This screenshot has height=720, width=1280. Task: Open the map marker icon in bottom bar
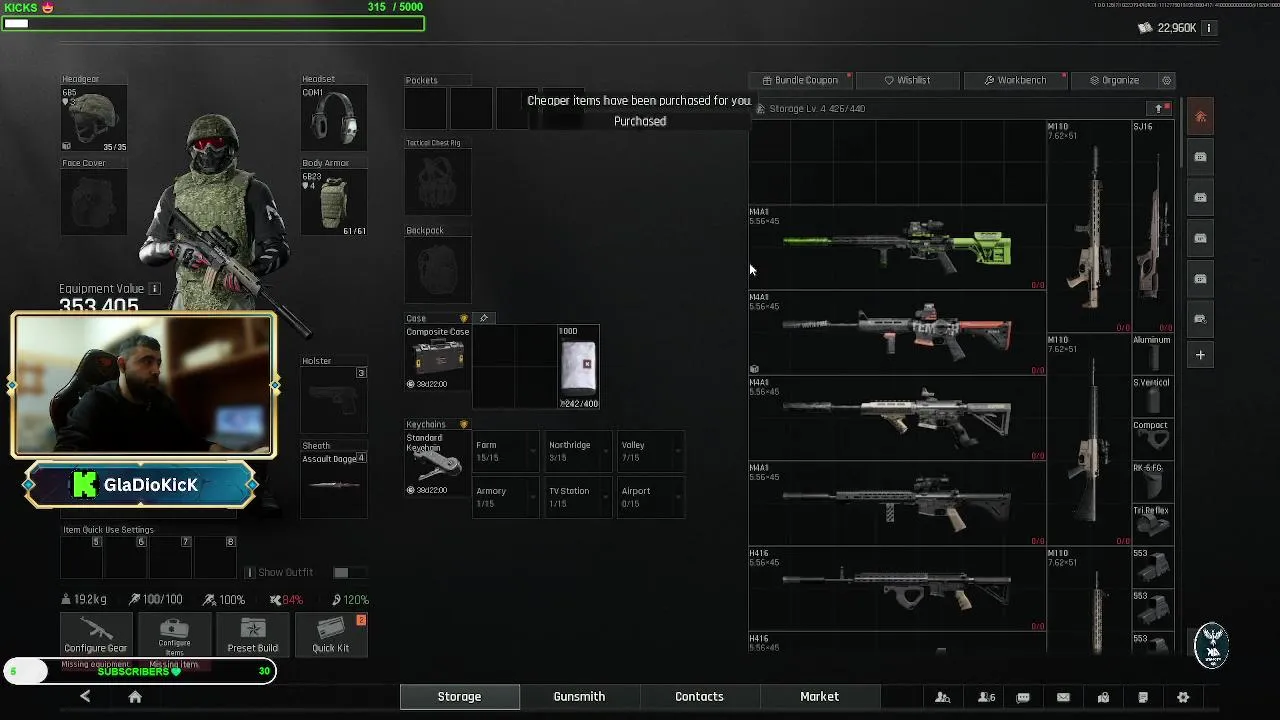coord(1103,697)
